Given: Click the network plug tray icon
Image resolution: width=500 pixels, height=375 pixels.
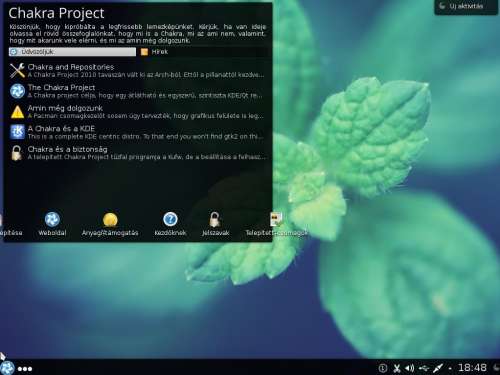Looking at the screenshot, I should tap(438, 368).
